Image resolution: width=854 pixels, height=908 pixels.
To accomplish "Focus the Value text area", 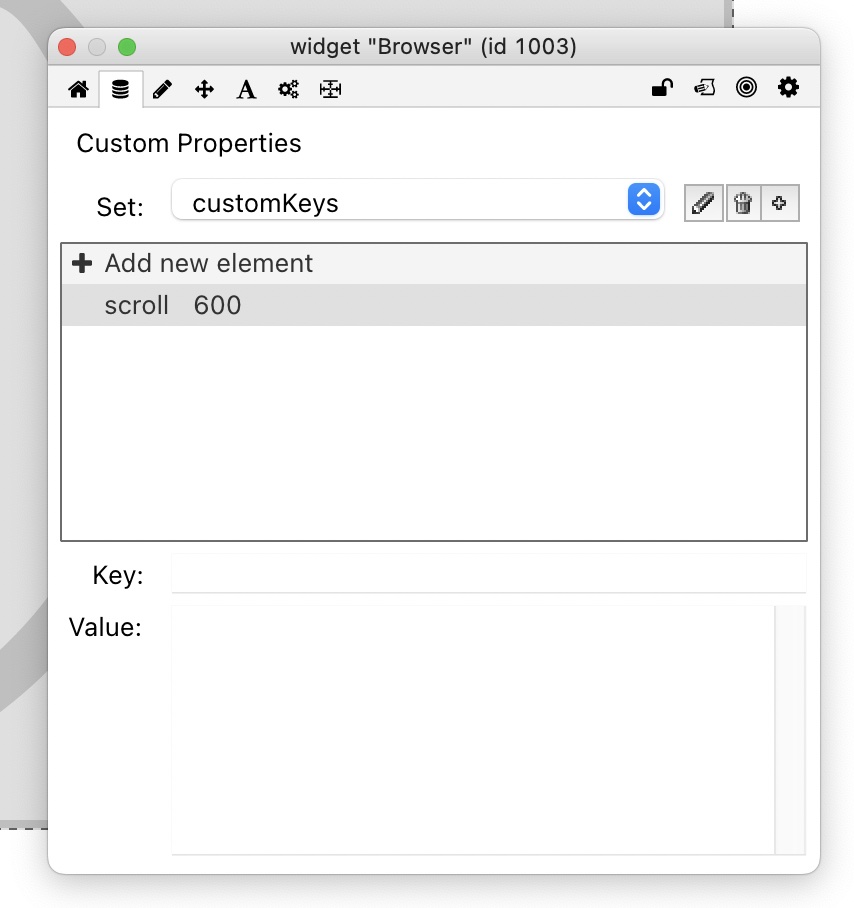I will click(x=473, y=730).
